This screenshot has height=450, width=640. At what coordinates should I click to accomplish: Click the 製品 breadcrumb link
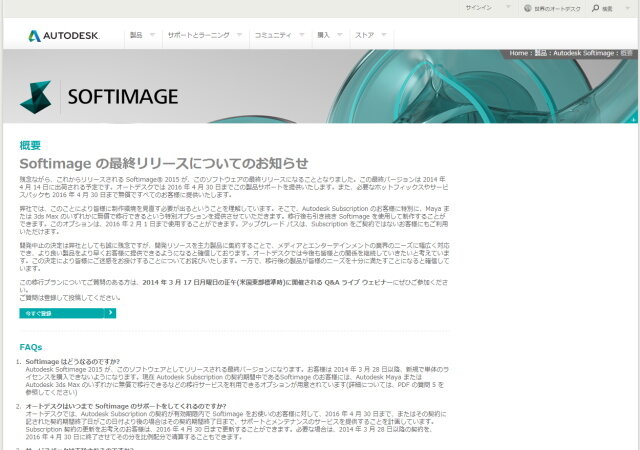click(x=541, y=53)
